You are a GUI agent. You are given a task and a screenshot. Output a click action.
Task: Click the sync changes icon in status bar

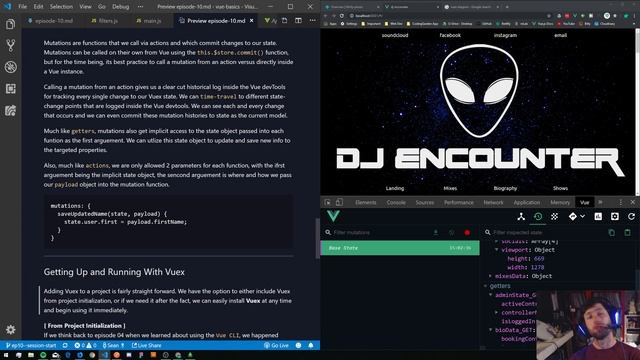coord(65,345)
